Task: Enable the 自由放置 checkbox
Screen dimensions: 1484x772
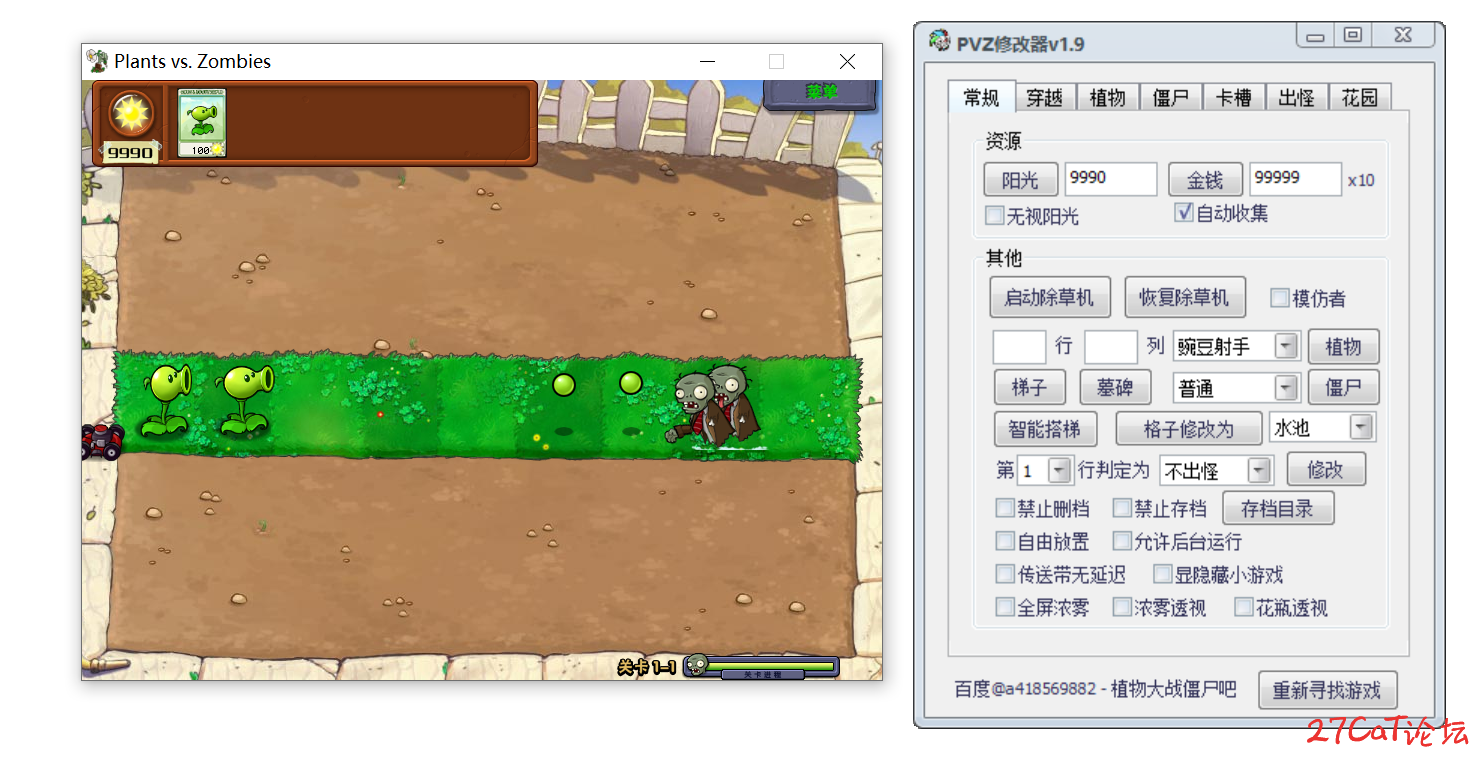Action: click(x=1005, y=541)
